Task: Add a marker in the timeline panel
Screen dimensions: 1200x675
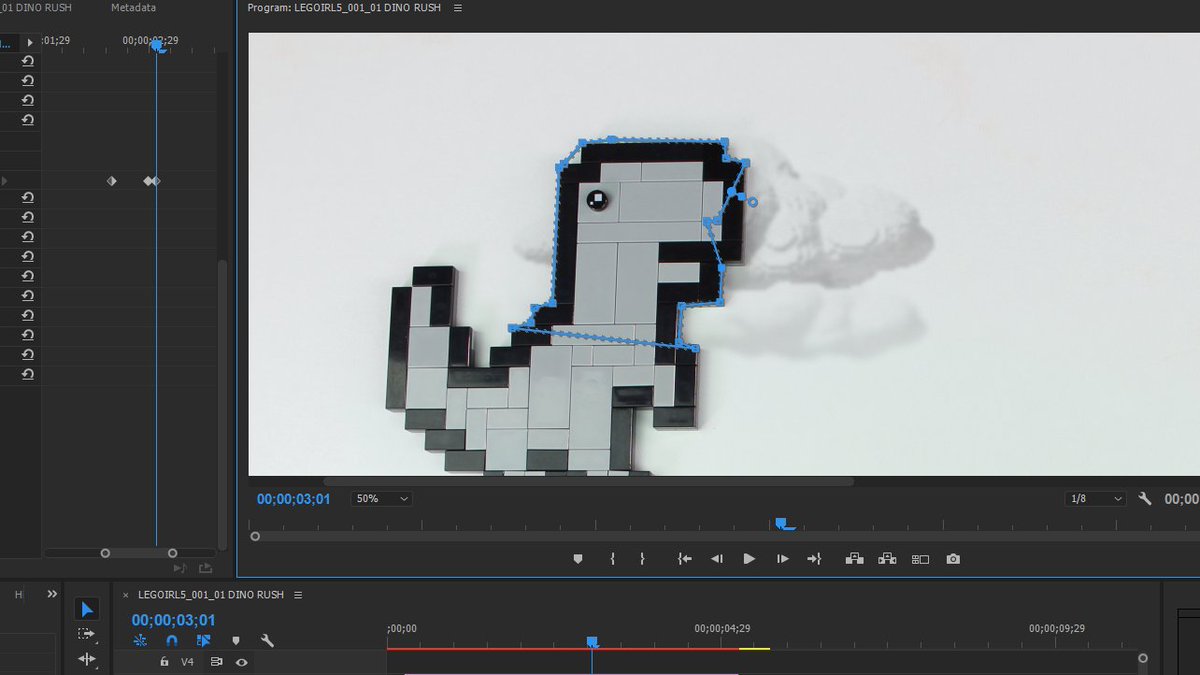Action: click(236, 641)
